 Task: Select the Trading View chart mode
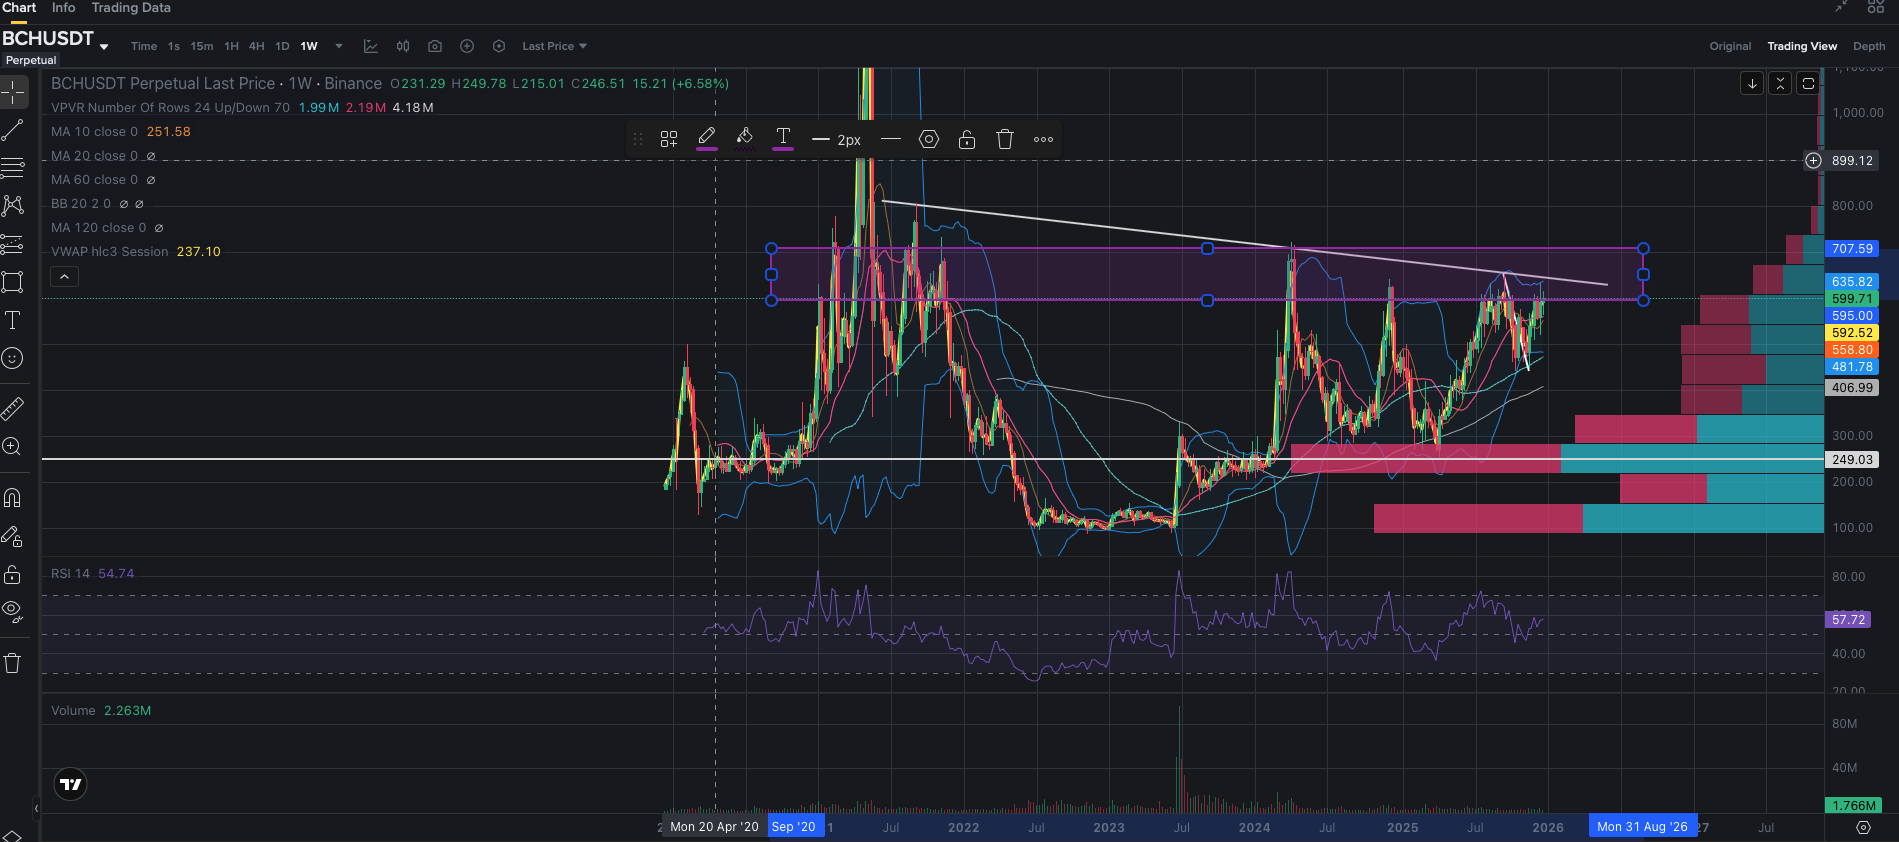point(1802,46)
